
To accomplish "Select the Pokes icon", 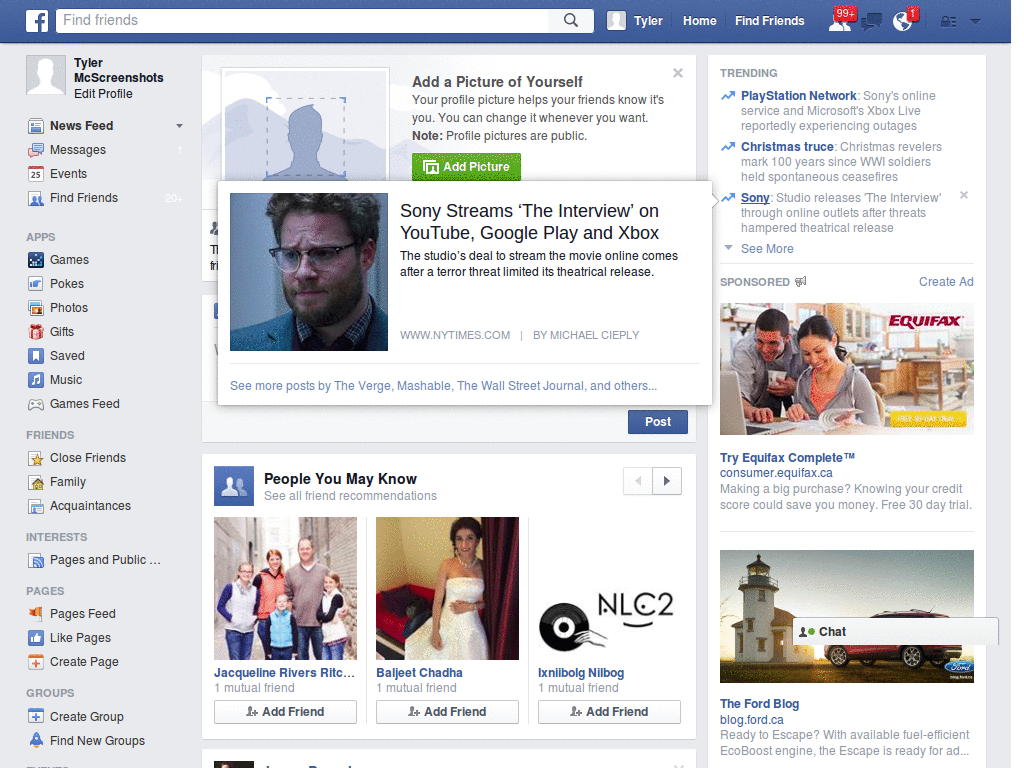I will point(35,283).
